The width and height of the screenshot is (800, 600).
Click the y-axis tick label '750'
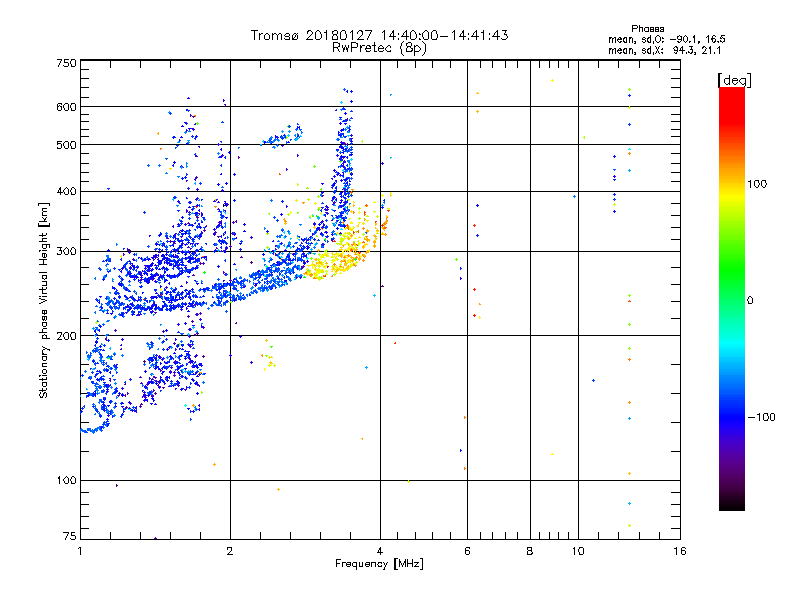click(66, 63)
